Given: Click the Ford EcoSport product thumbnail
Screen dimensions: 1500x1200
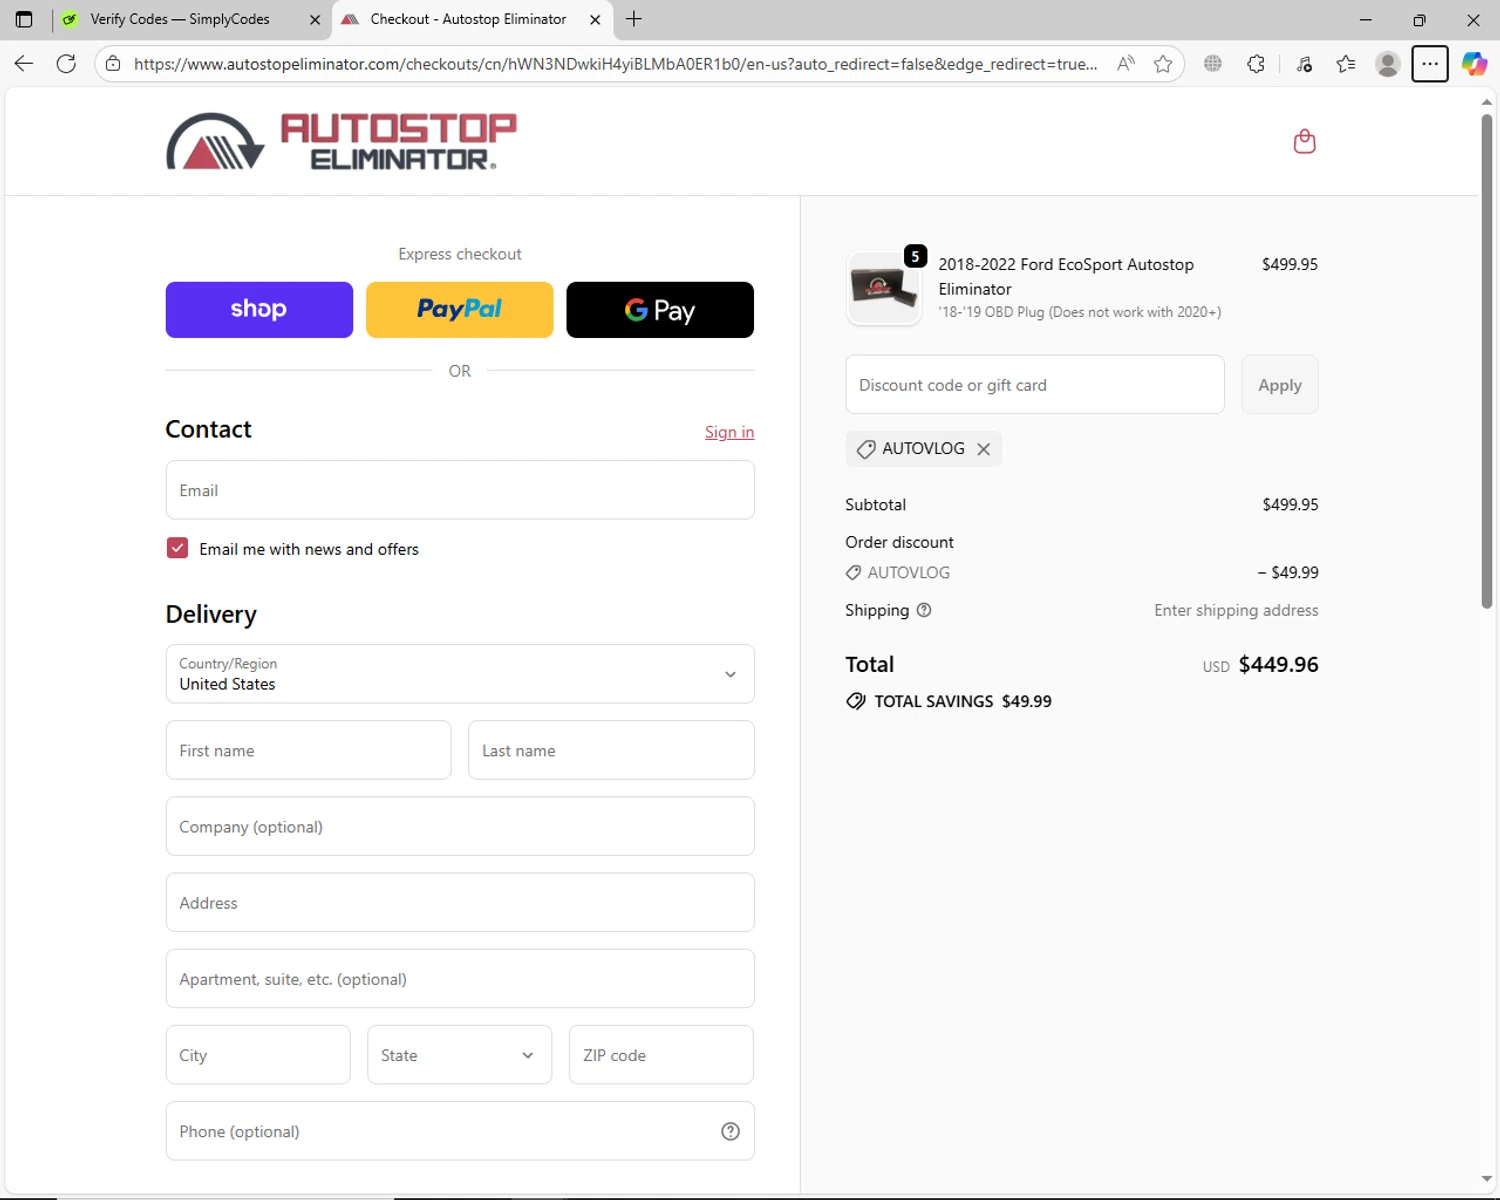Looking at the screenshot, I should tap(883, 288).
